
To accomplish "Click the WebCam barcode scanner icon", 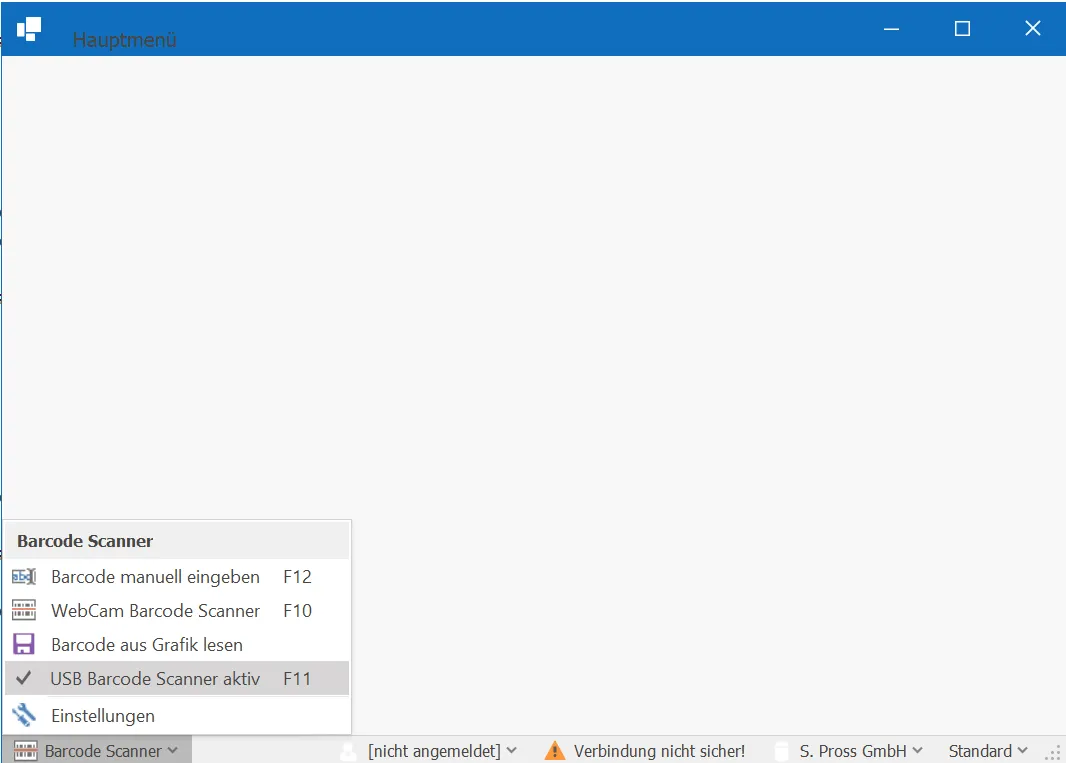I will tap(24, 610).
